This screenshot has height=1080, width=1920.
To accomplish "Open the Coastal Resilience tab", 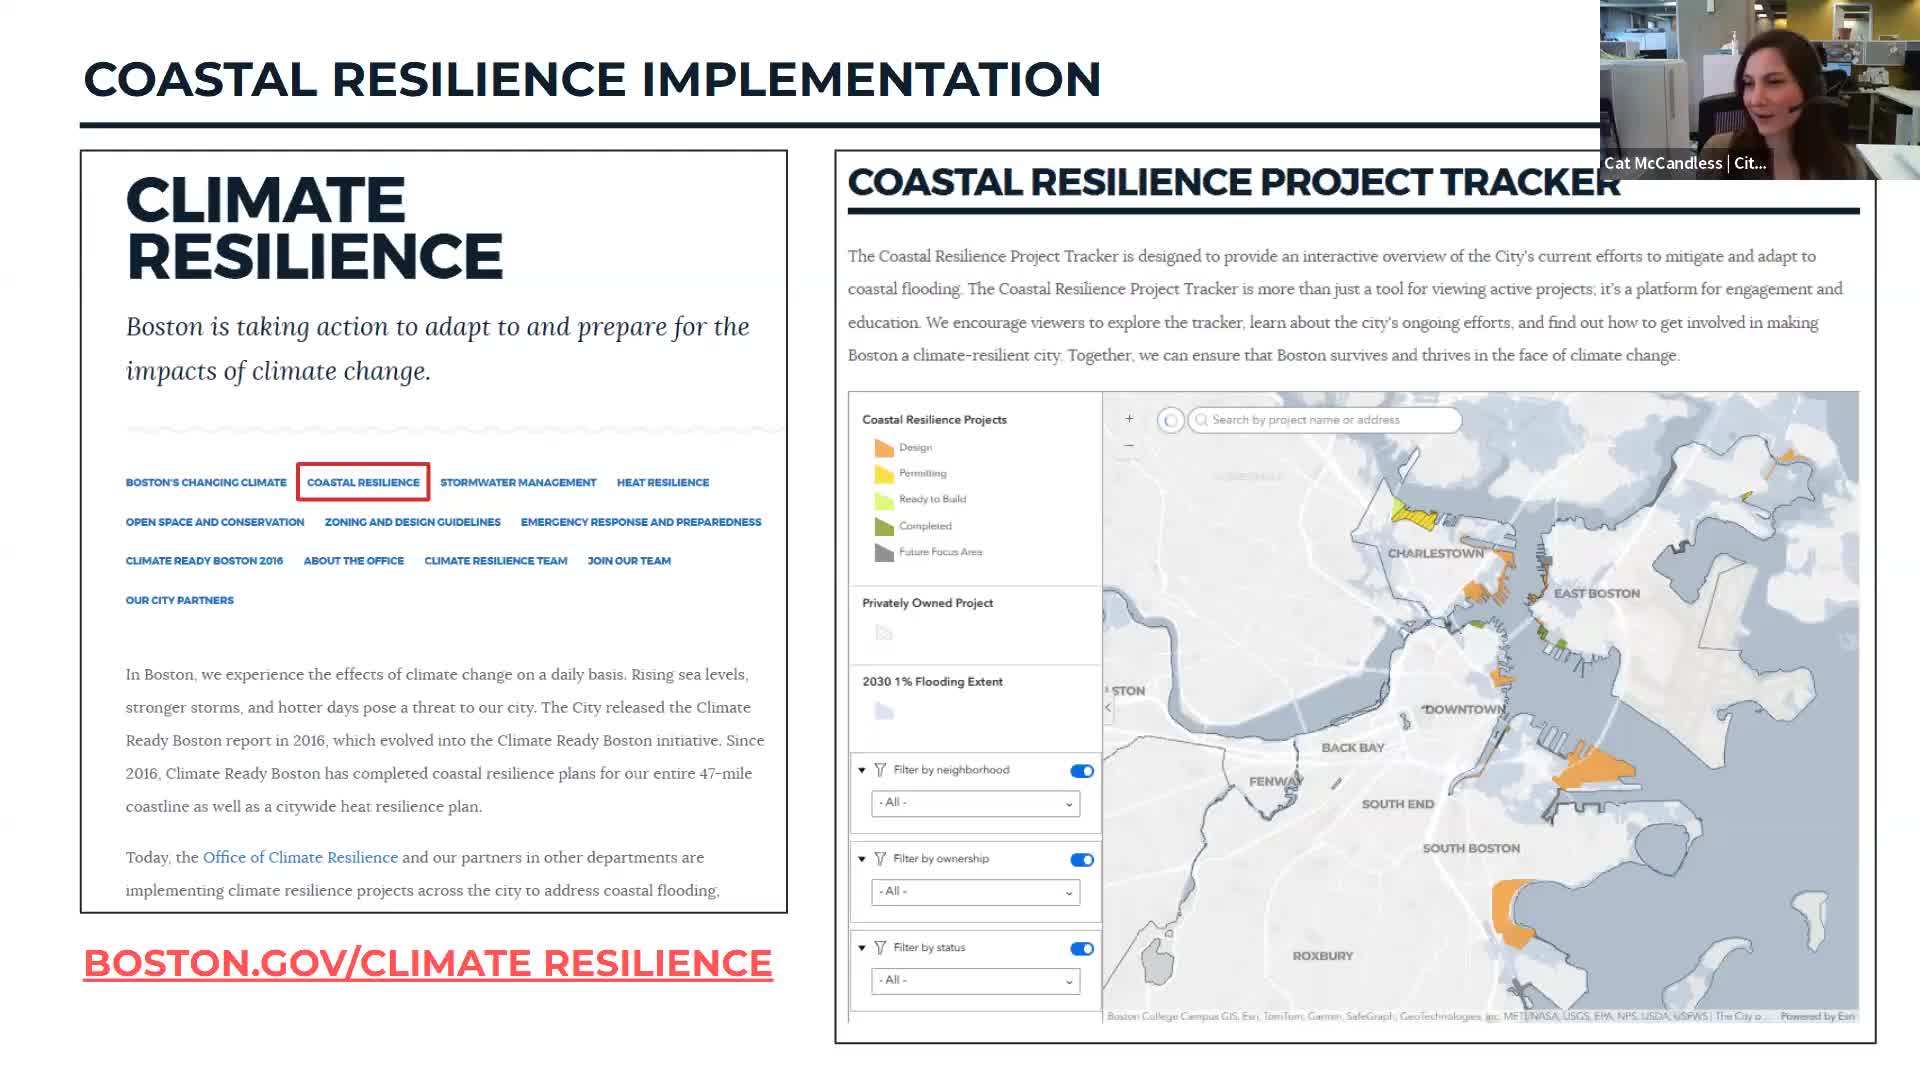I will click(363, 482).
